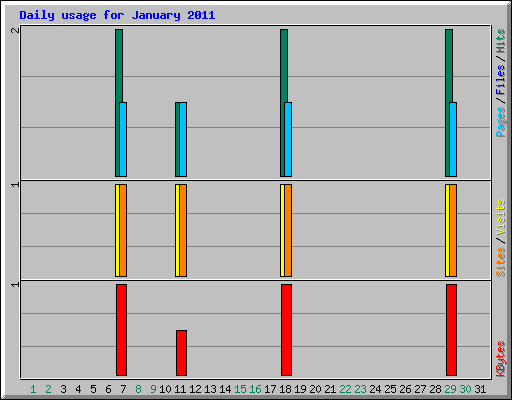512x400 pixels.
Task: Select the red "KBytes" legend label
Action: pyautogui.click(x=500, y=359)
